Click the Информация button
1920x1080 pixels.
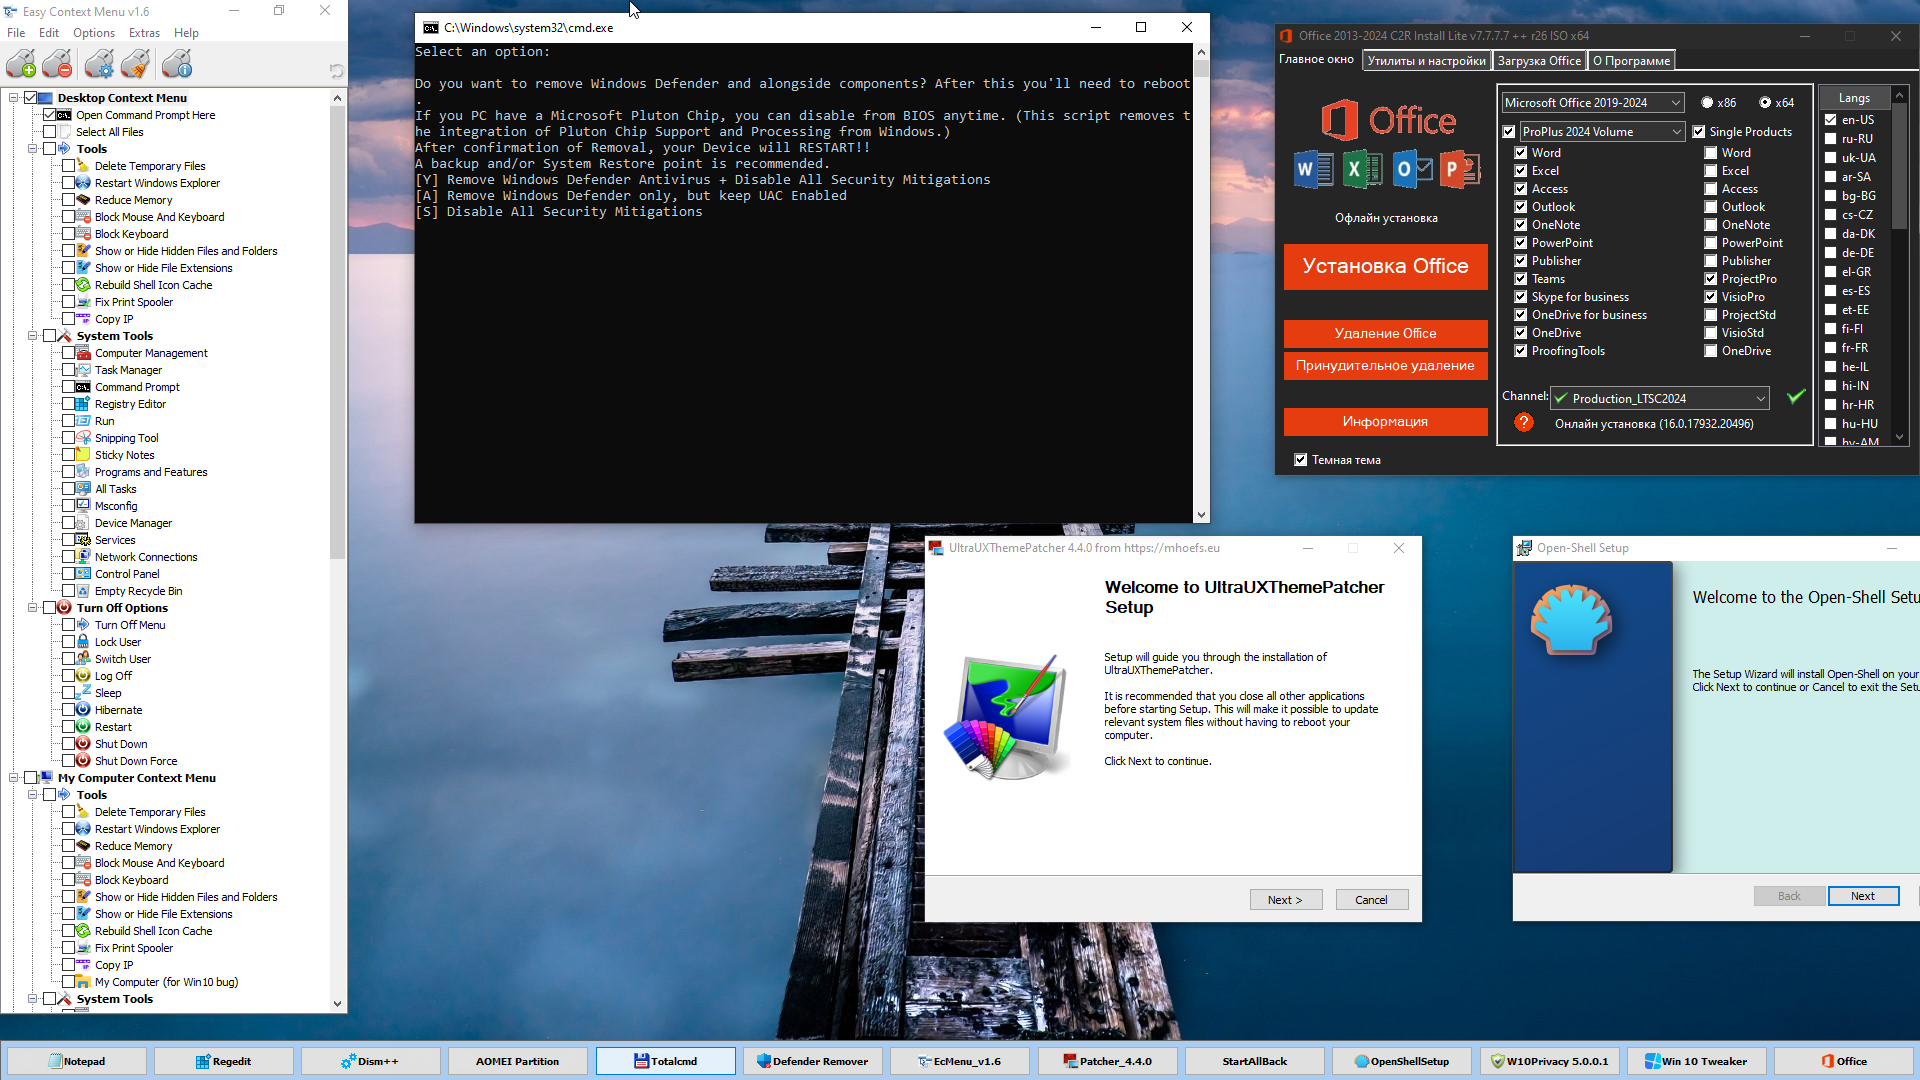(x=1385, y=421)
